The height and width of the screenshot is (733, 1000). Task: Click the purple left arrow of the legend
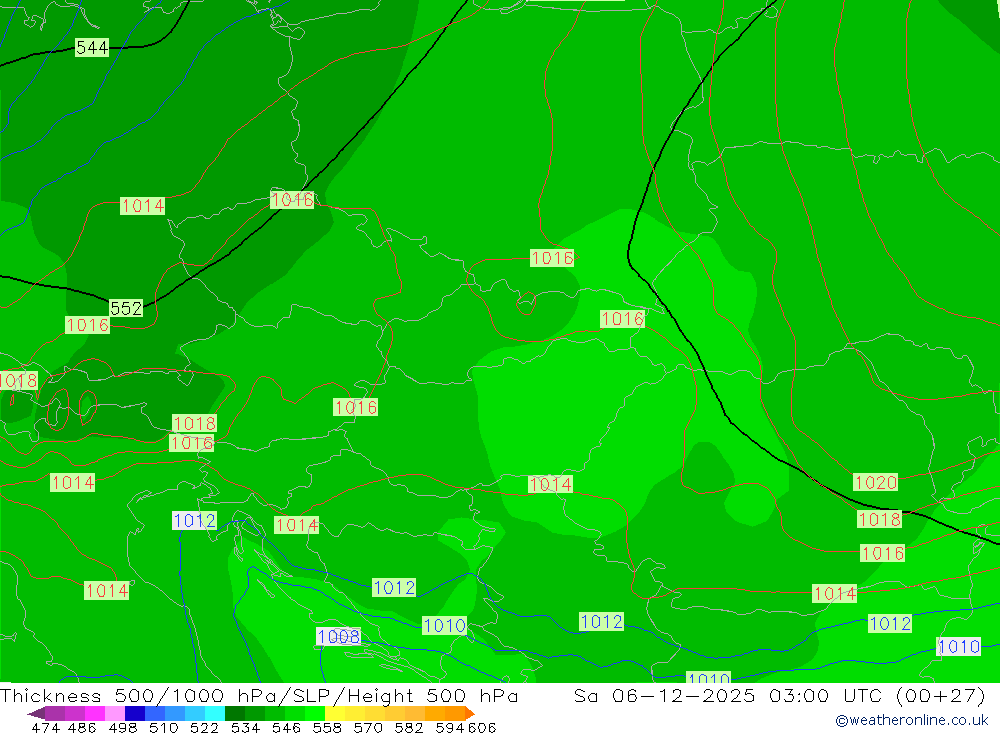[36, 713]
